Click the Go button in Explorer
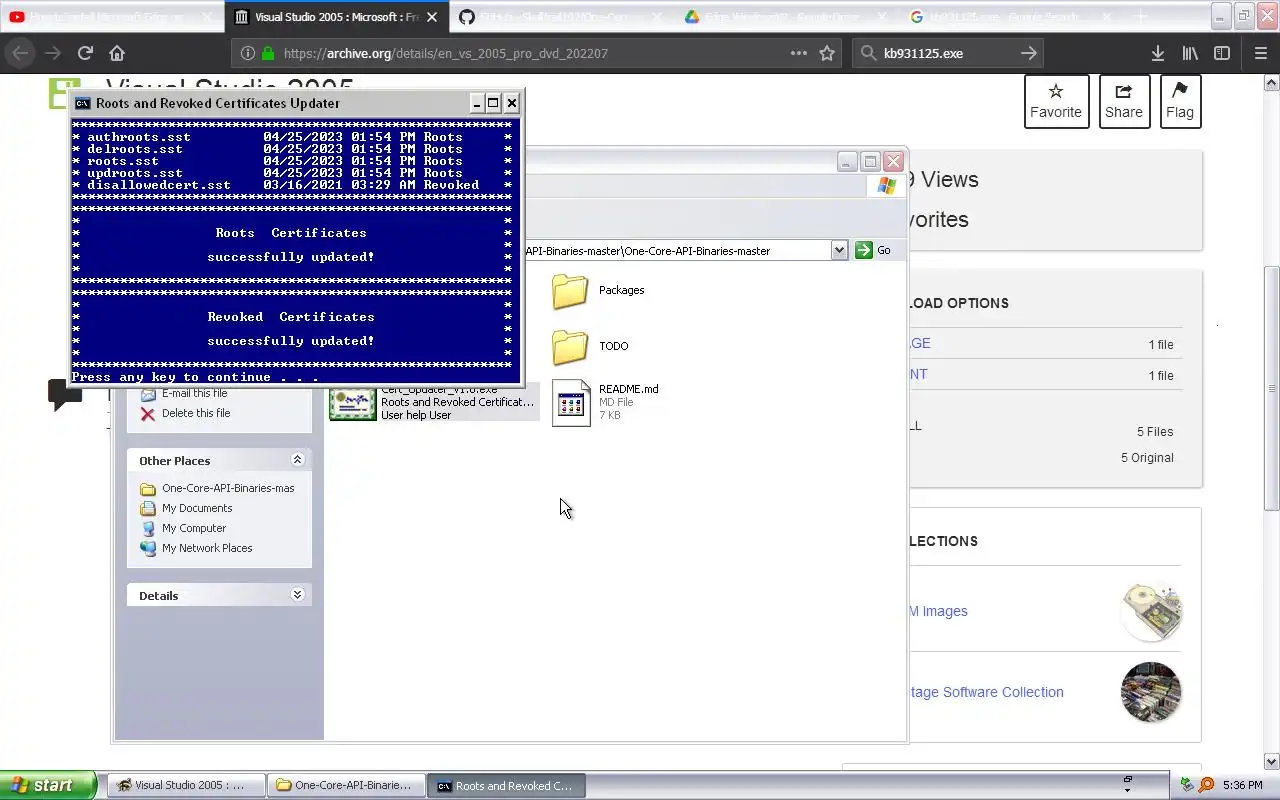Screen dimensions: 1280x800 coord(873,250)
